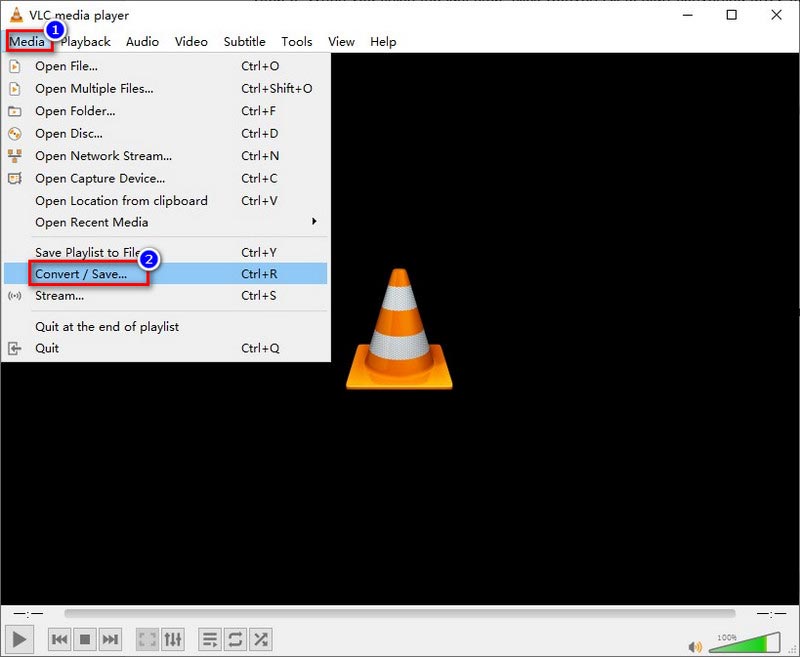Adjust the volume slider
The image size is (800, 657).
click(745, 642)
